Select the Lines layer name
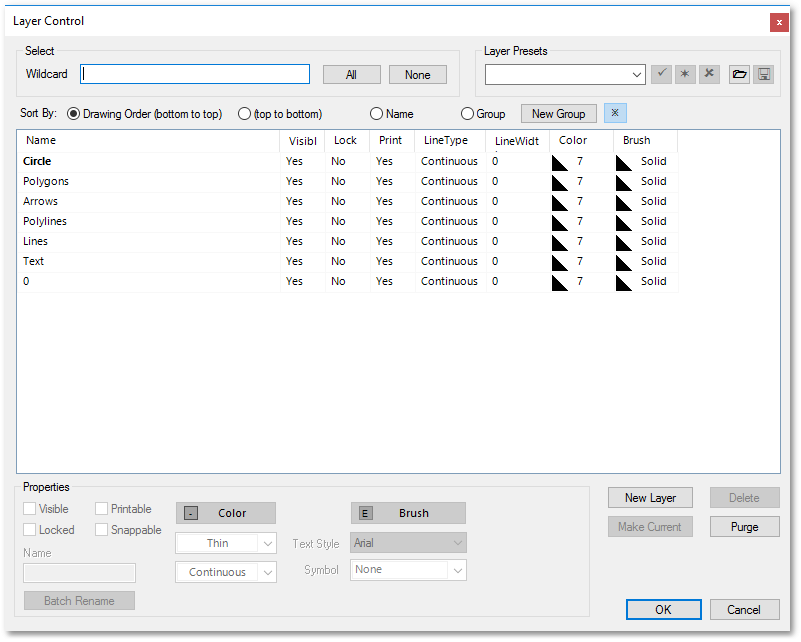Viewport: 801px width, 642px height. click(x=35, y=241)
